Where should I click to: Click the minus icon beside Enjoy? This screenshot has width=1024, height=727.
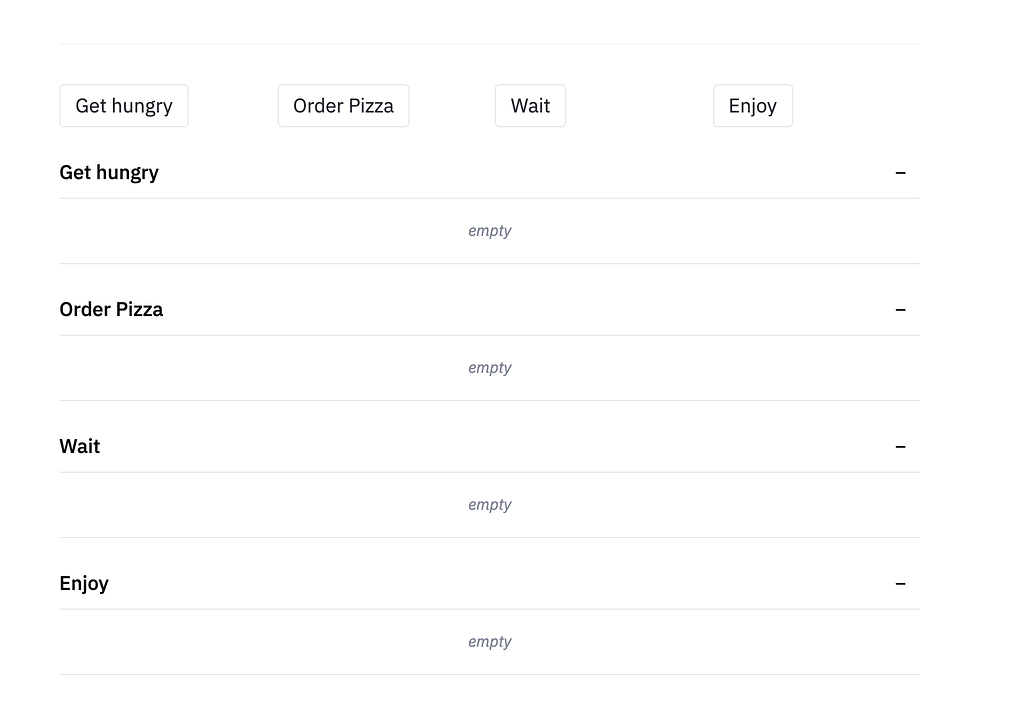[900, 583]
